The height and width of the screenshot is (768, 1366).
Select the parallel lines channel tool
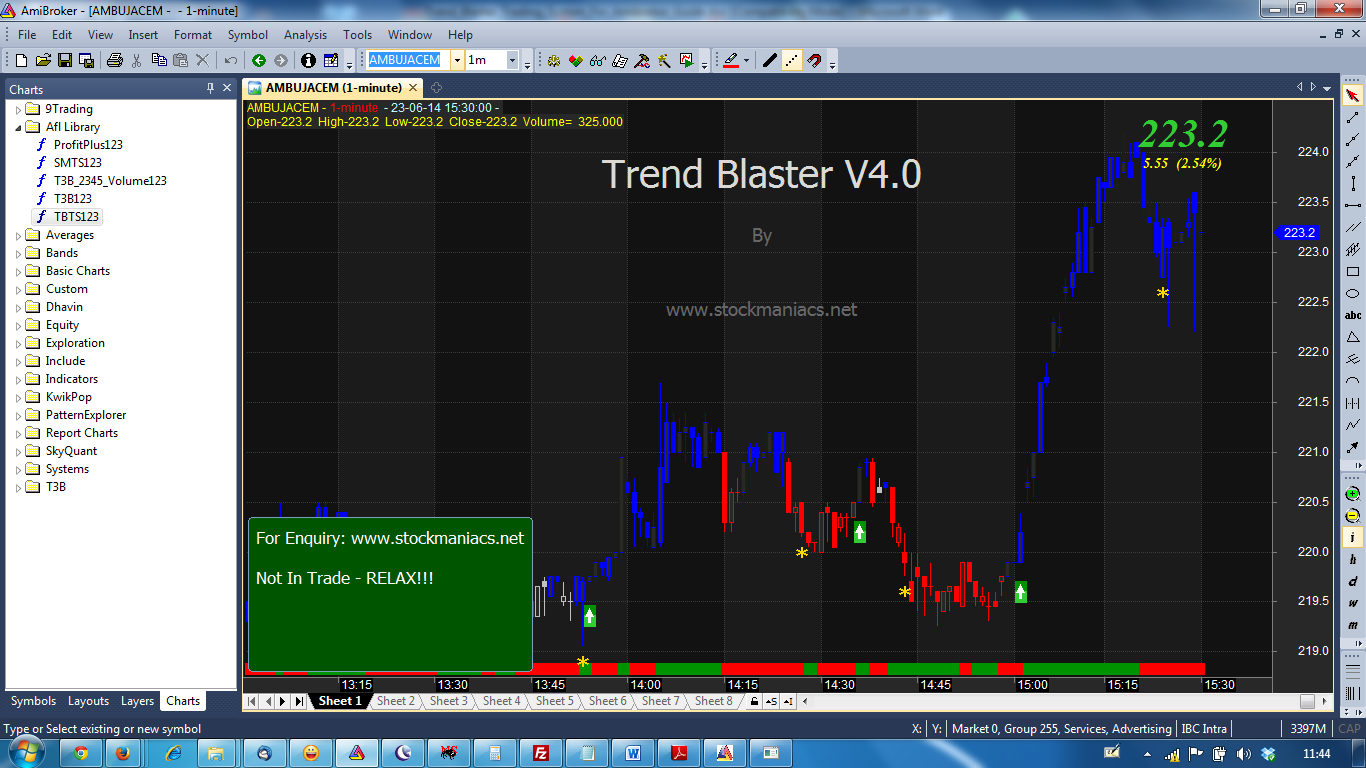[x=1353, y=228]
